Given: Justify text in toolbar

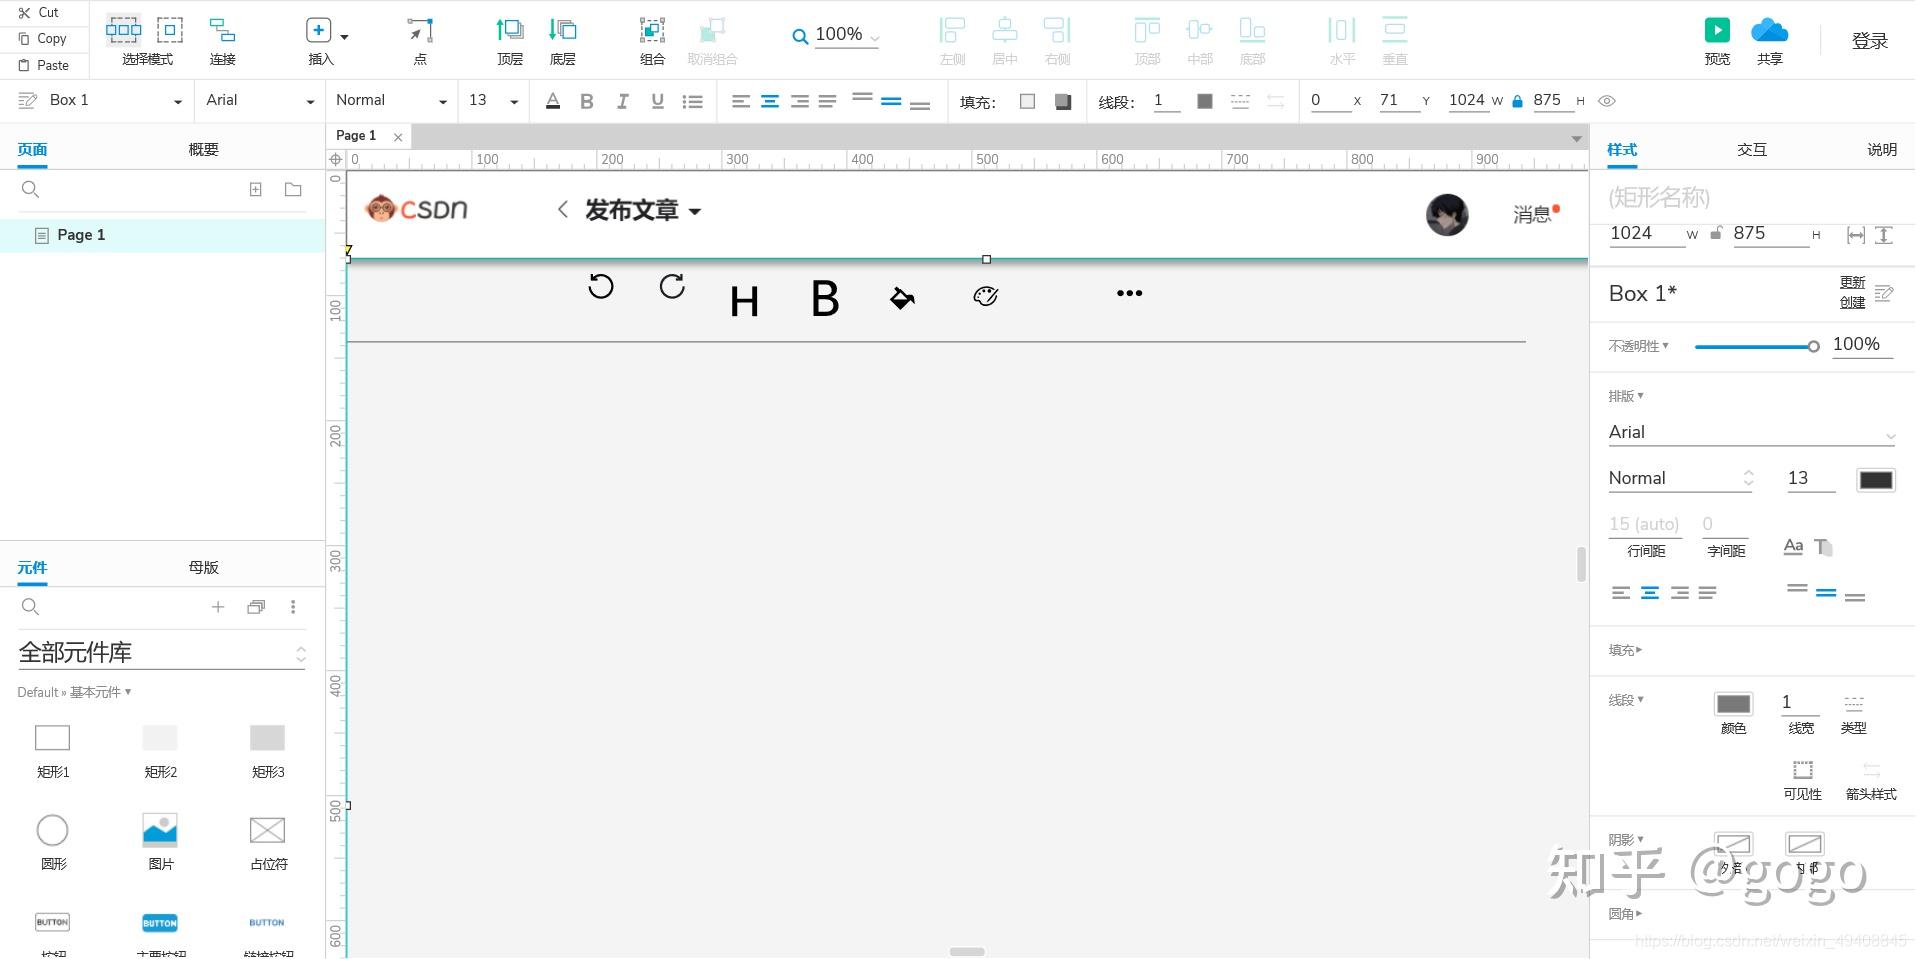Looking at the screenshot, I should [x=827, y=101].
